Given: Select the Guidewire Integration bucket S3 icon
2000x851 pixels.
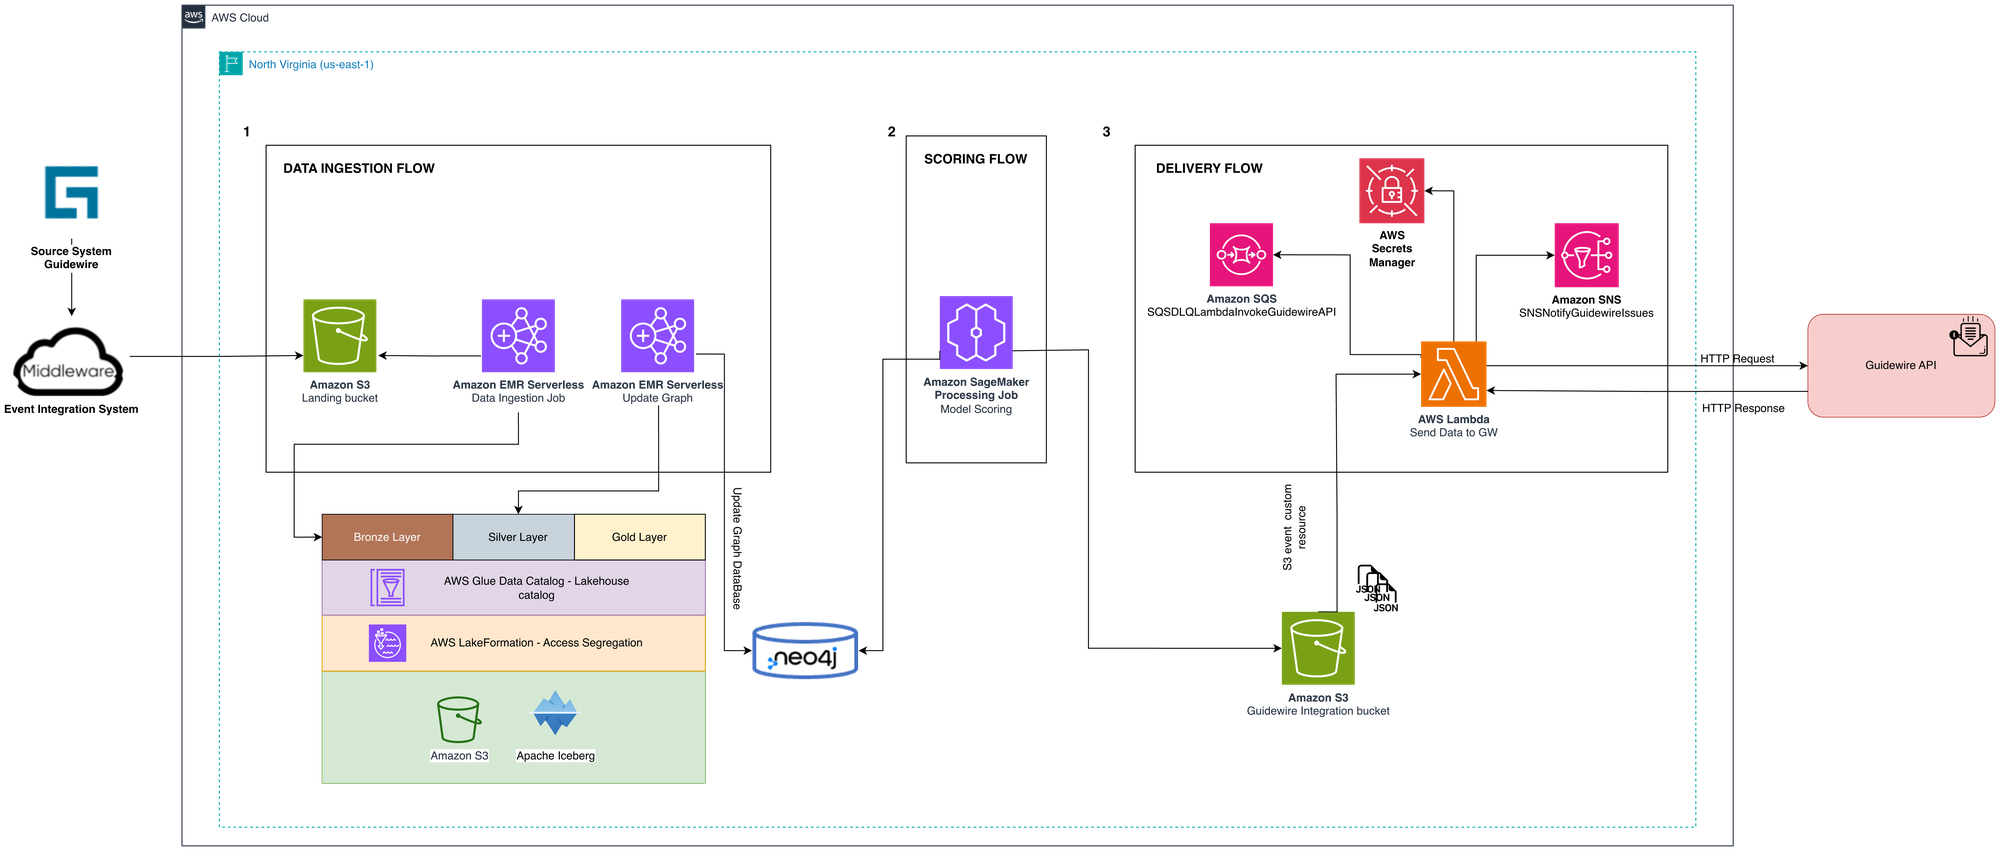Looking at the screenshot, I should tap(1318, 648).
